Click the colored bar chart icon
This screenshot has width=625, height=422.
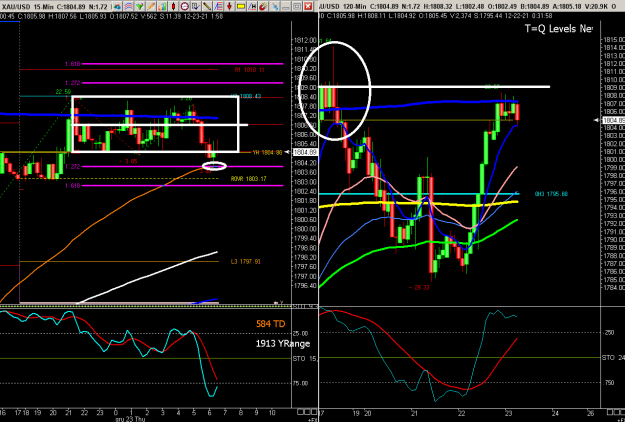[x=162, y=6]
